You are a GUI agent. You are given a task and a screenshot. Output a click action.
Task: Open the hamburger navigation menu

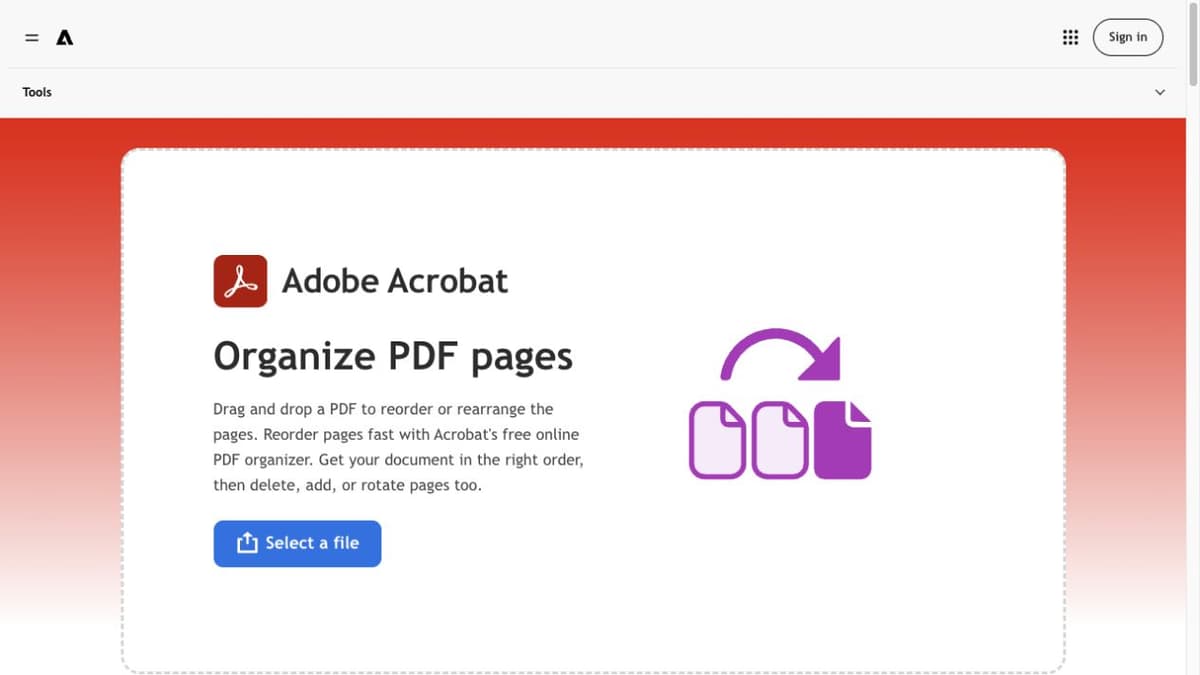tap(32, 38)
